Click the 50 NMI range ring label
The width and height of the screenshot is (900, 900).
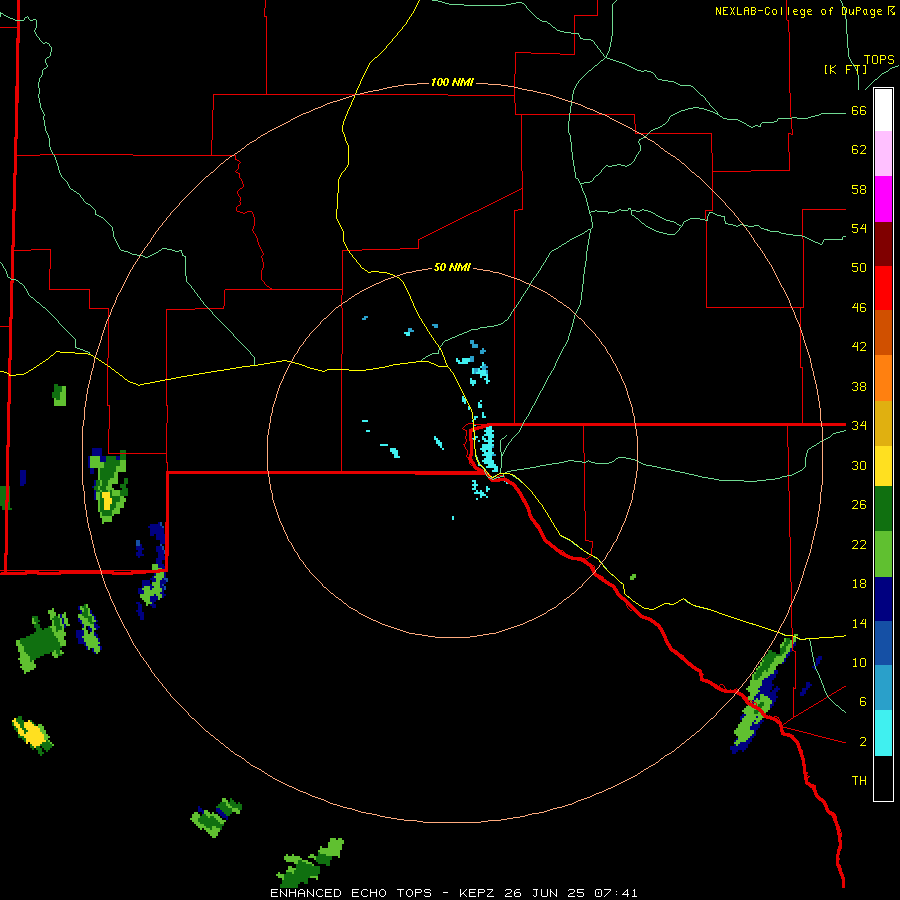[x=452, y=267]
